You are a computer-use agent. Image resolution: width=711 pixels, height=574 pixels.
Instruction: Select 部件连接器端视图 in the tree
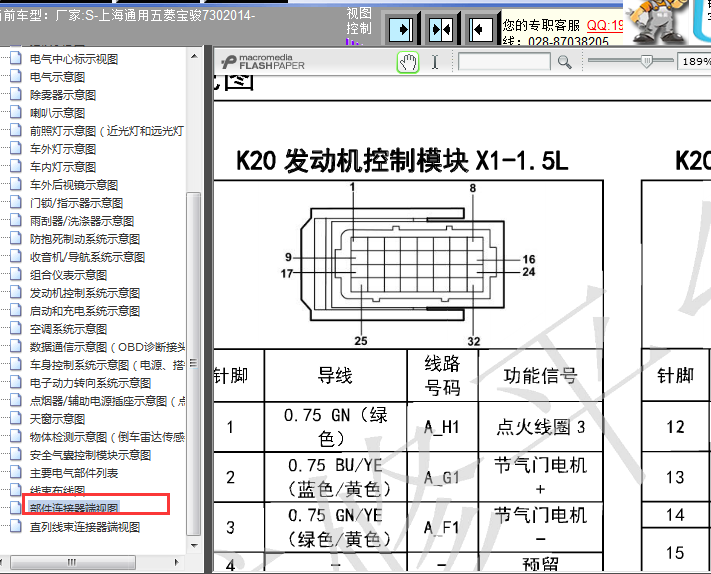(74, 508)
